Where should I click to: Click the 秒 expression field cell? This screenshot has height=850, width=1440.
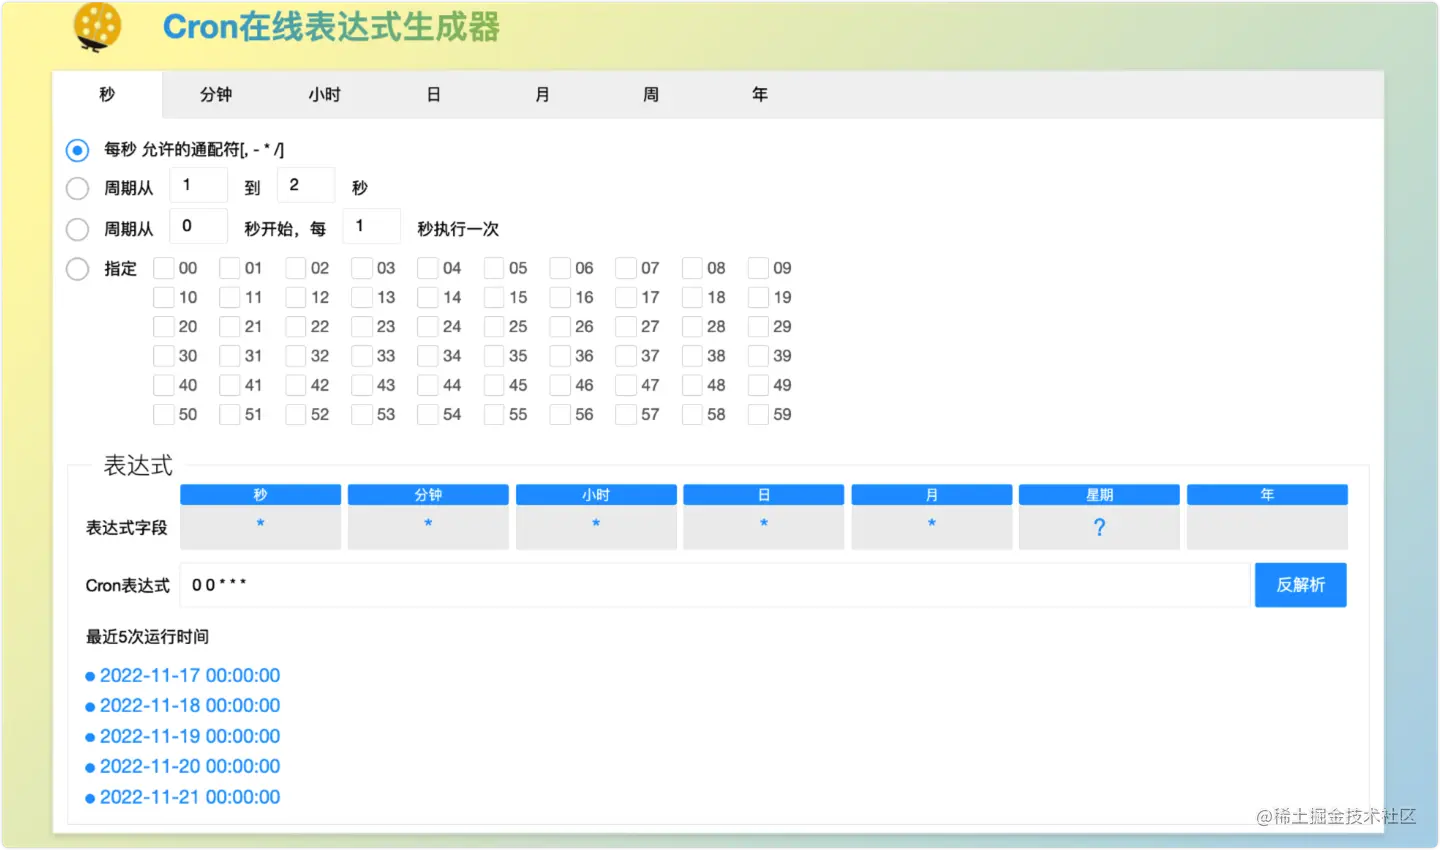(260, 527)
